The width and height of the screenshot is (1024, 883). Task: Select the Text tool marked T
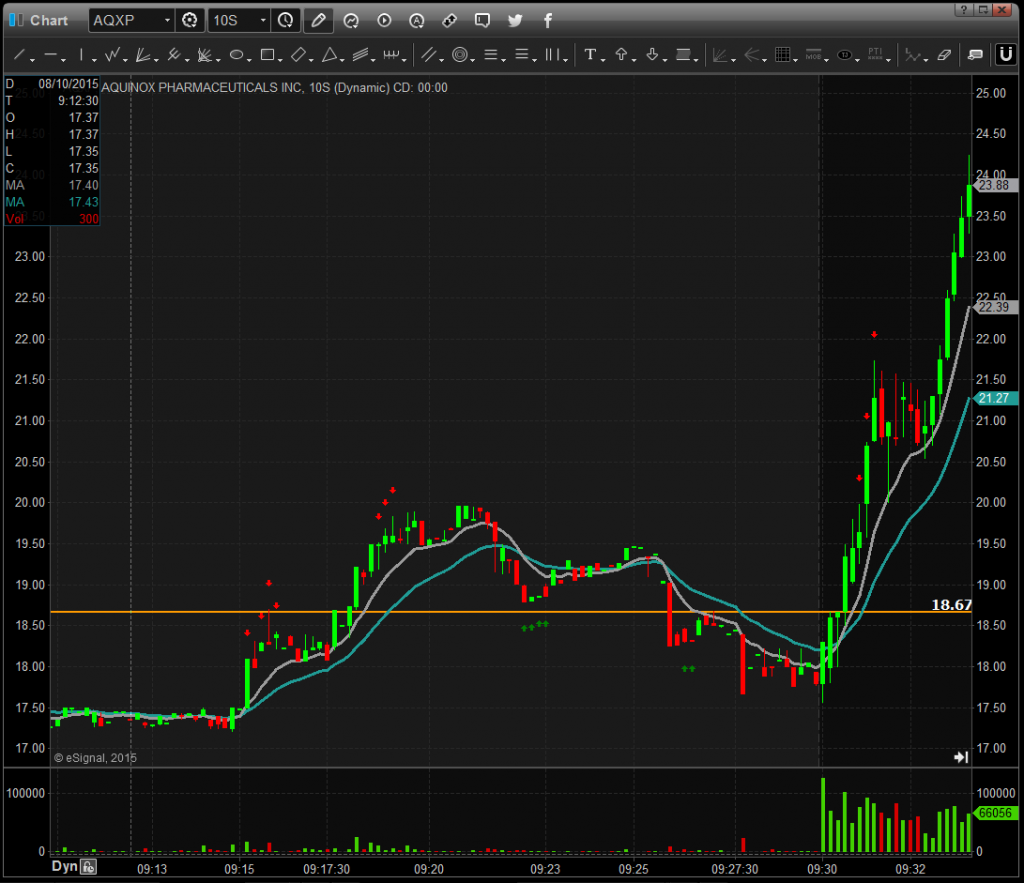pyautogui.click(x=590, y=55)
